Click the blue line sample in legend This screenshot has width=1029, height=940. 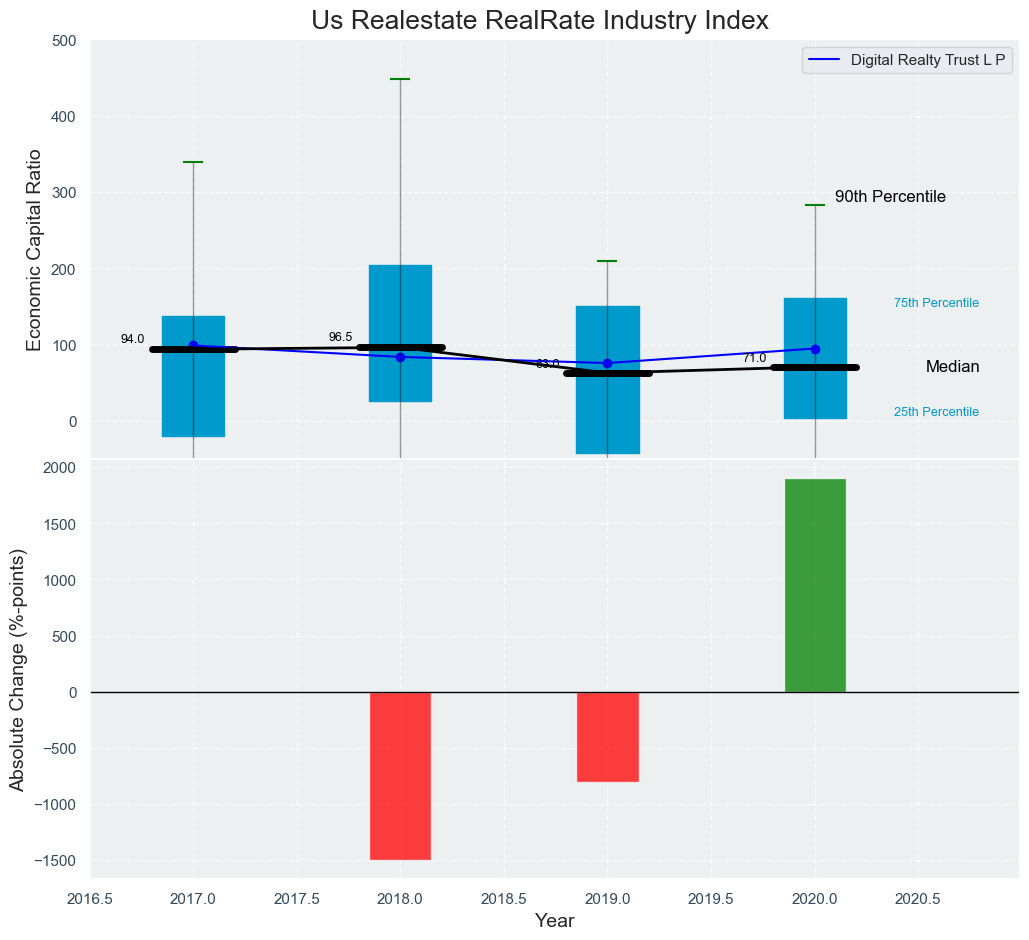tap(825, 60)
